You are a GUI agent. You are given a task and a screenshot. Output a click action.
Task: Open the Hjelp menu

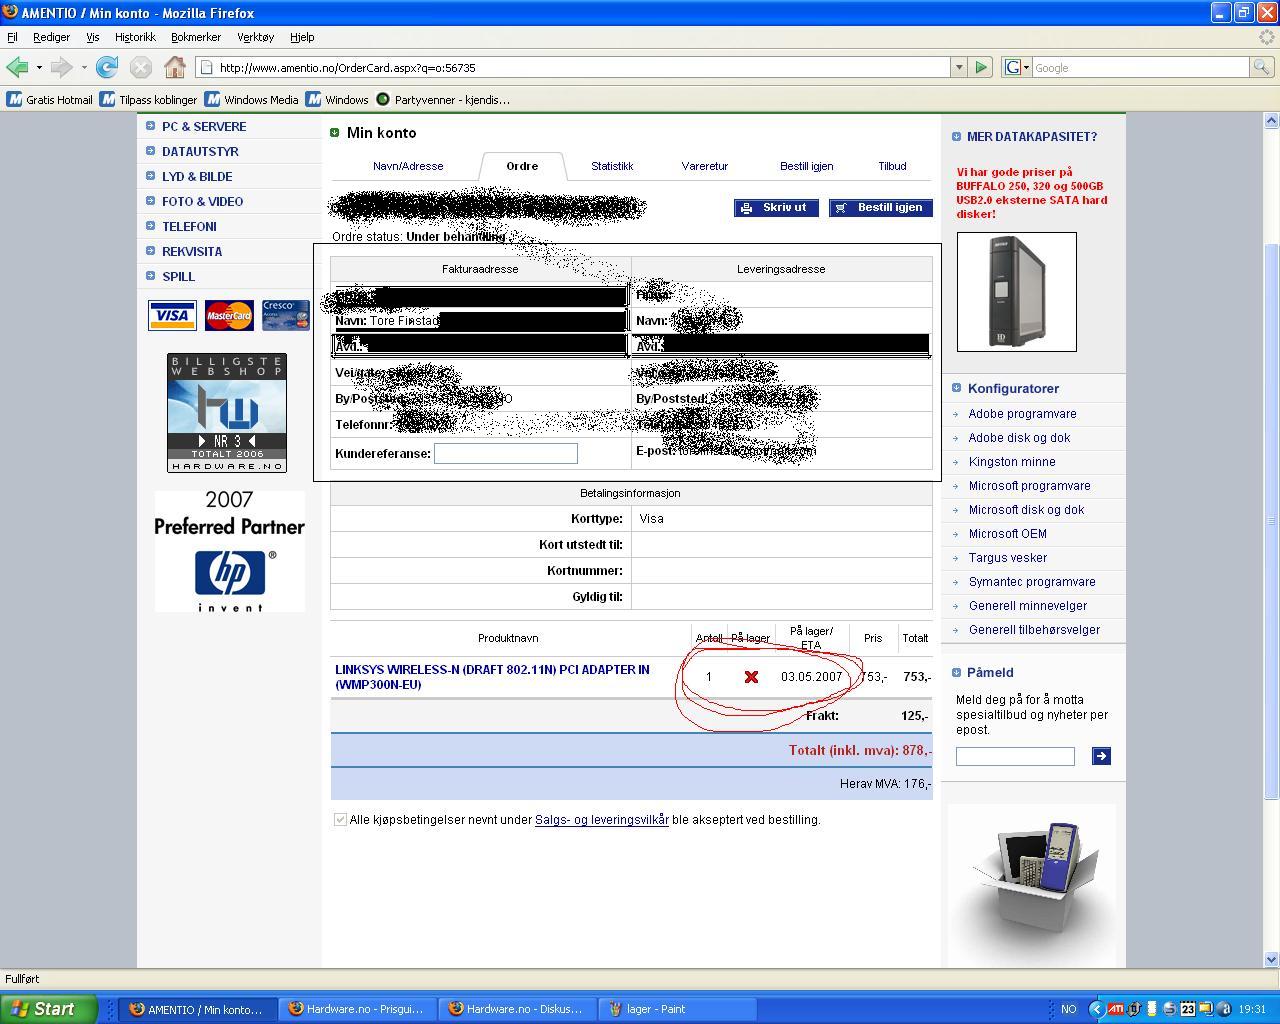point(302,37)
